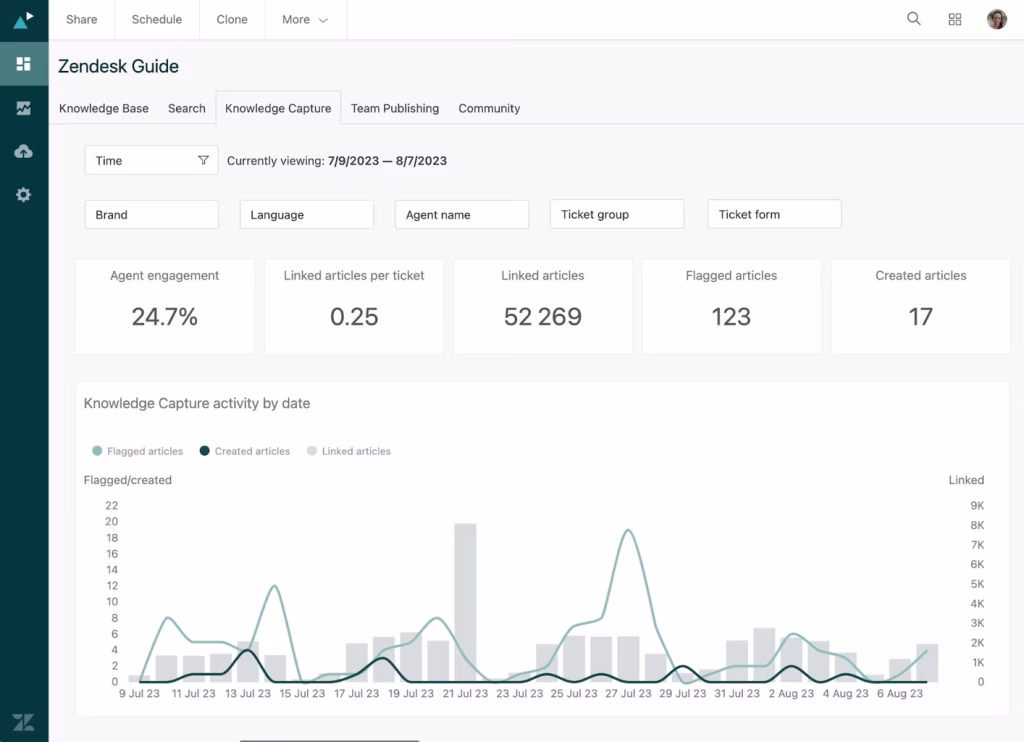1024x742 pixels.
Task: Click the funnel icon in the Time filter
Action: (x=203, y=160)
